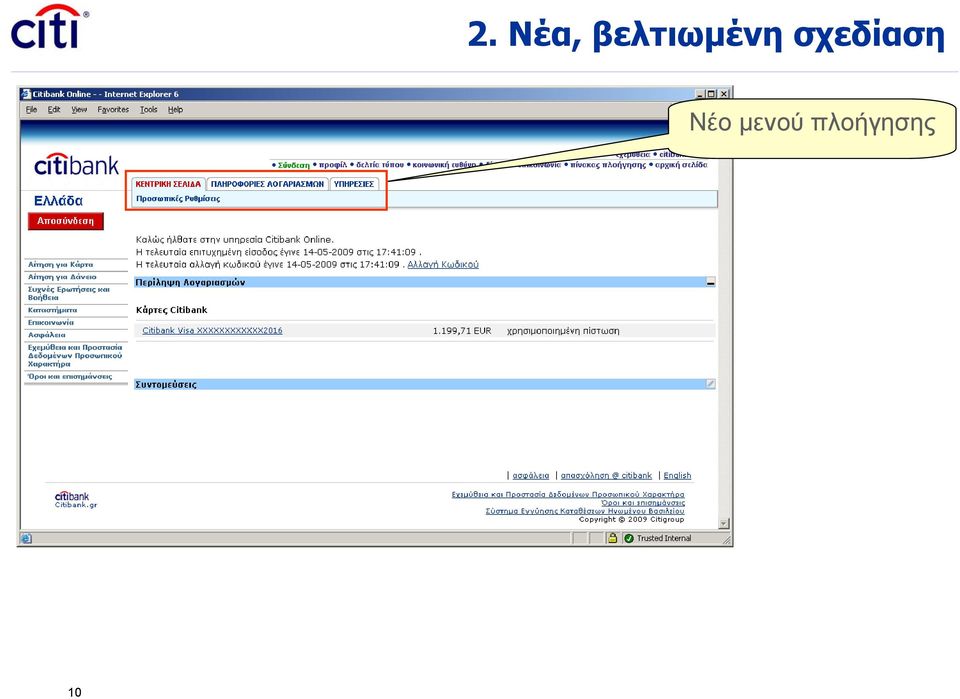
Task: Click the padlock security icon in status bar
Action: coord(612,538)
